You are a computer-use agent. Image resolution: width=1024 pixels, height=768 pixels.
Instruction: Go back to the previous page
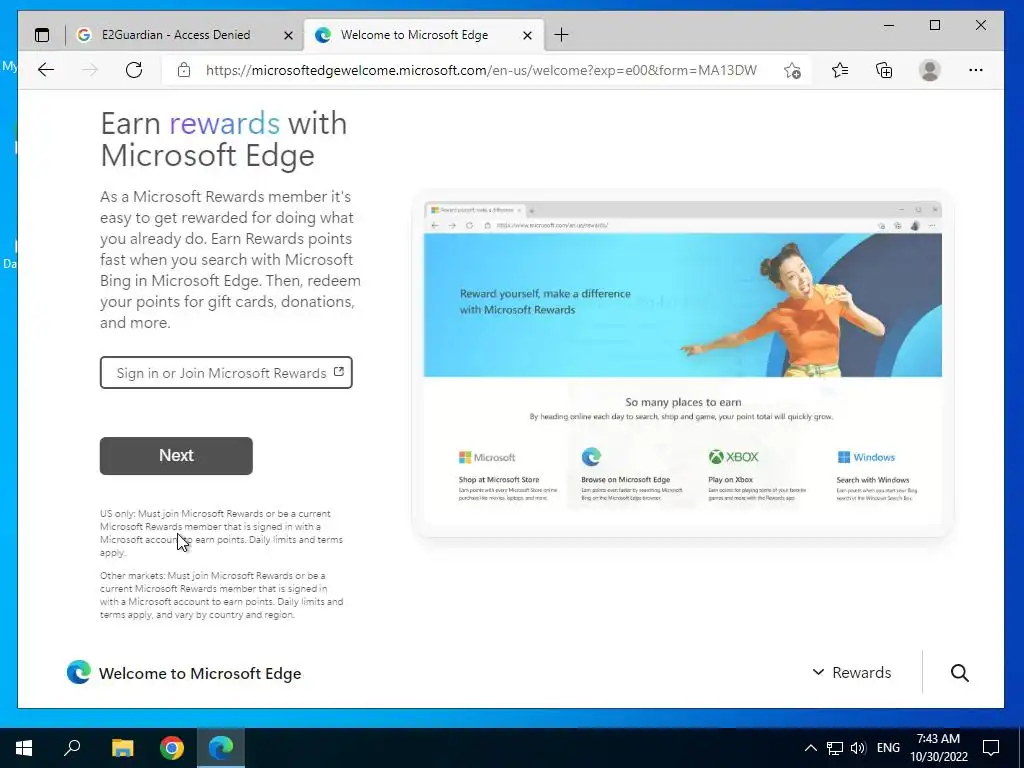[x=46, y=70]
